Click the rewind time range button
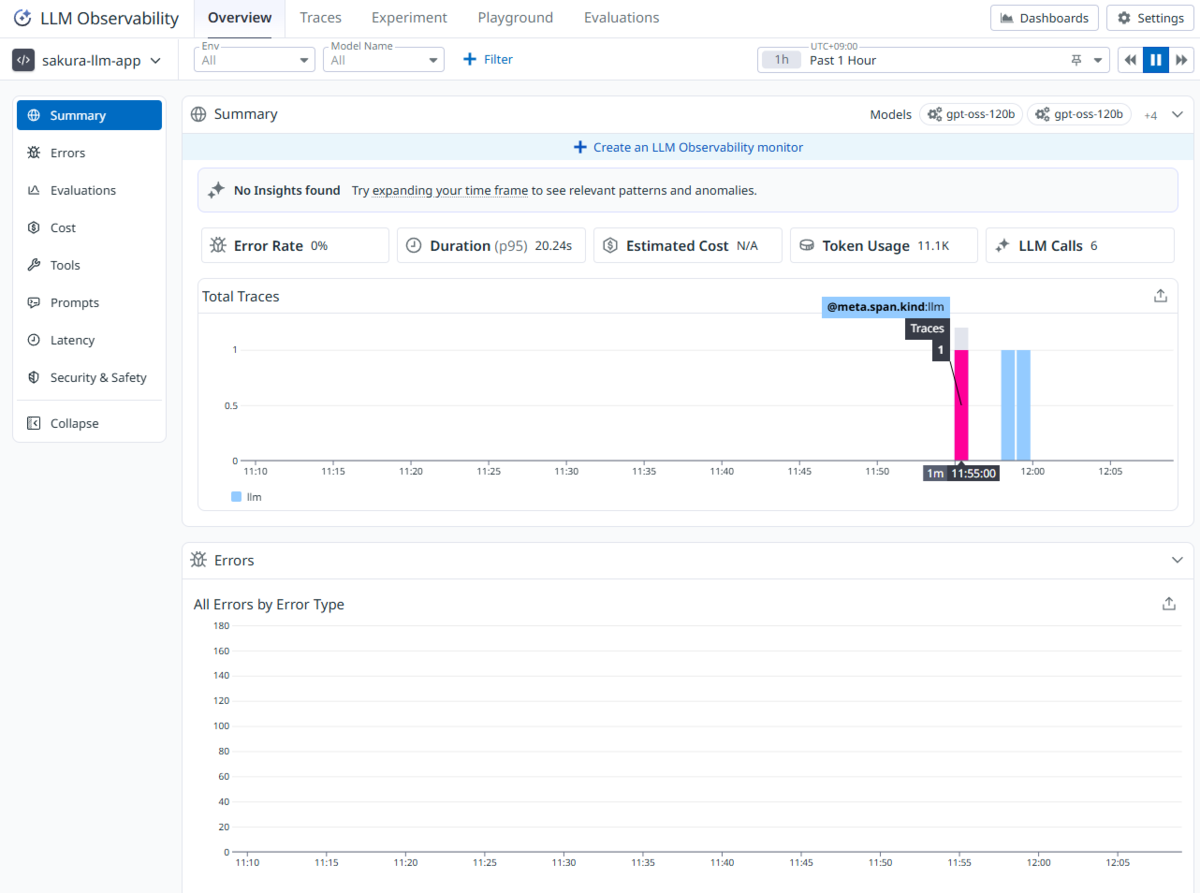Image resolution: width=1200 pixels, height=893 pixels. click(x=1130, y=60)
